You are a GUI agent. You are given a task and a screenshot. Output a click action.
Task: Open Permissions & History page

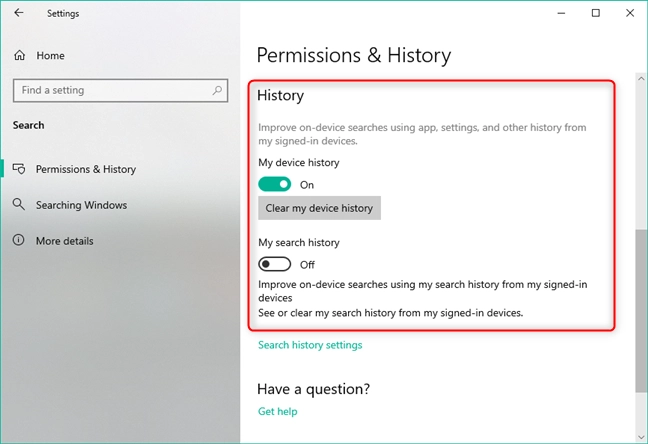[86, 169]
